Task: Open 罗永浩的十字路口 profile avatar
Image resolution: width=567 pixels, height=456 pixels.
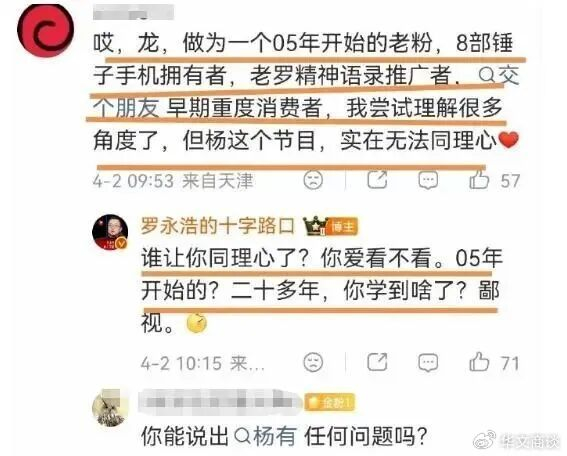Action: coord(110,232)
